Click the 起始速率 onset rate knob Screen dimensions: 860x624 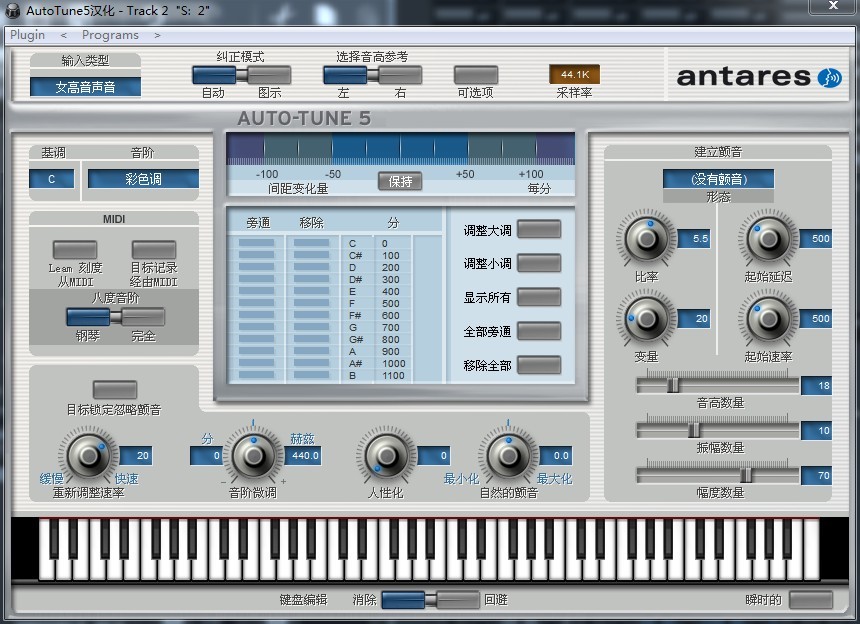pyautogui.click(x=768, y=319)
